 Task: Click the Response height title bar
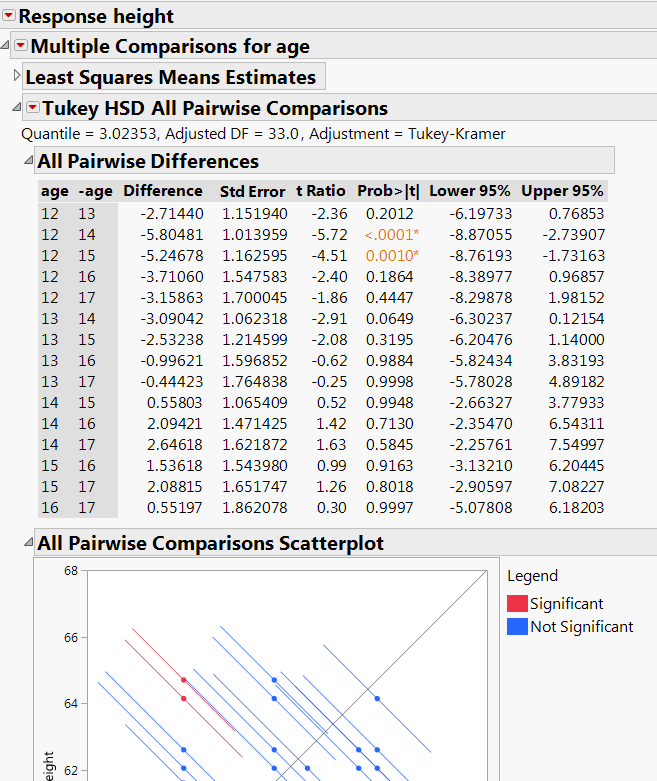(328, 16)
